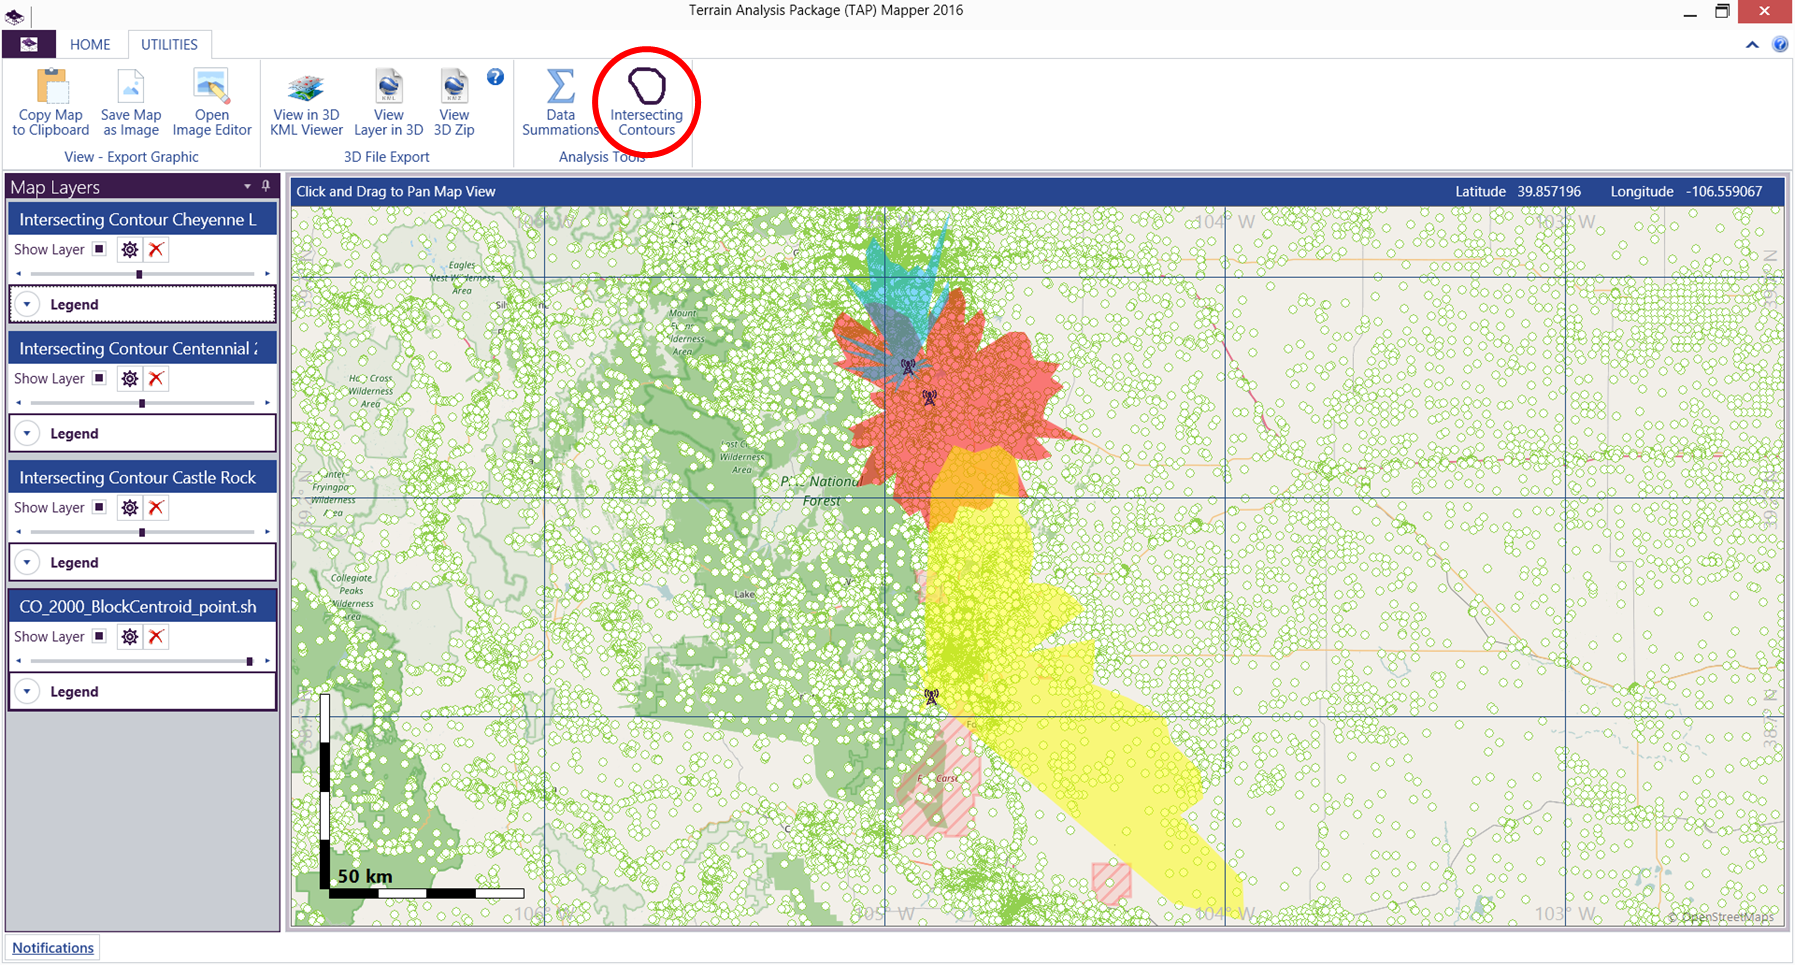
Task: Toggle Show Layer for Centennial contour
Action: pyautogui.click(x=99, y=378)
